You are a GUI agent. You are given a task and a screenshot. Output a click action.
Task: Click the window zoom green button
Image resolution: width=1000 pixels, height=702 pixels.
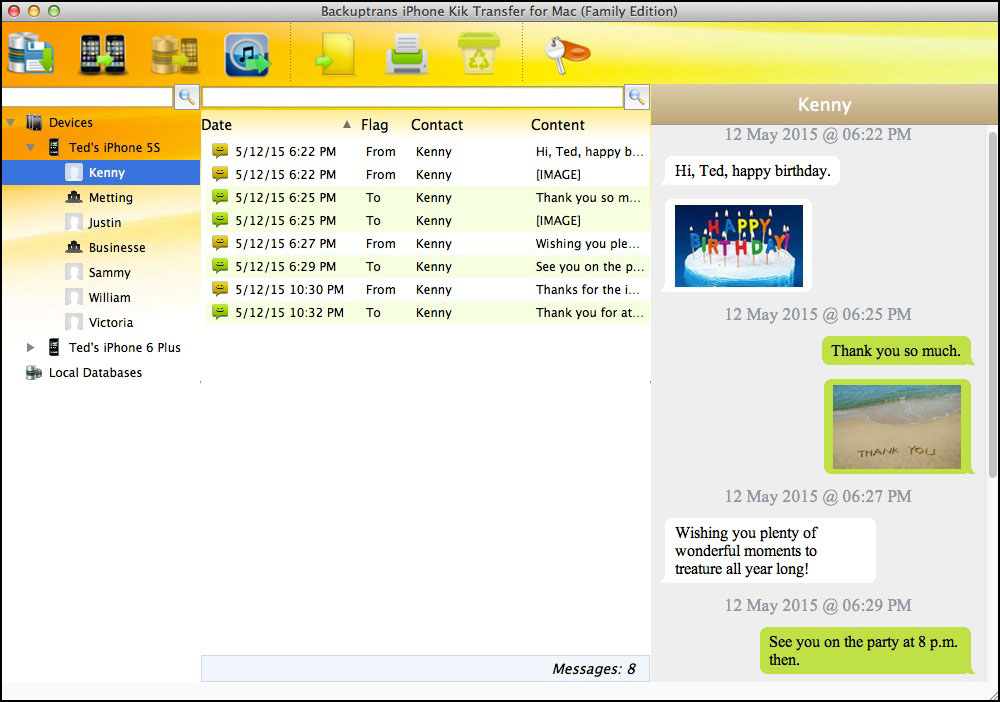coord(54,11)
